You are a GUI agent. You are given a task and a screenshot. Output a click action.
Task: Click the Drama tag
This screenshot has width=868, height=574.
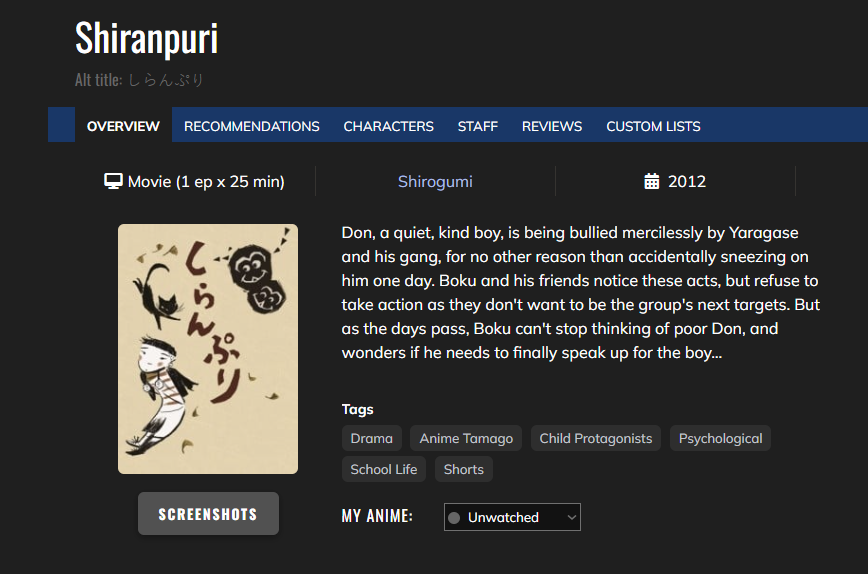click(371, 438)
